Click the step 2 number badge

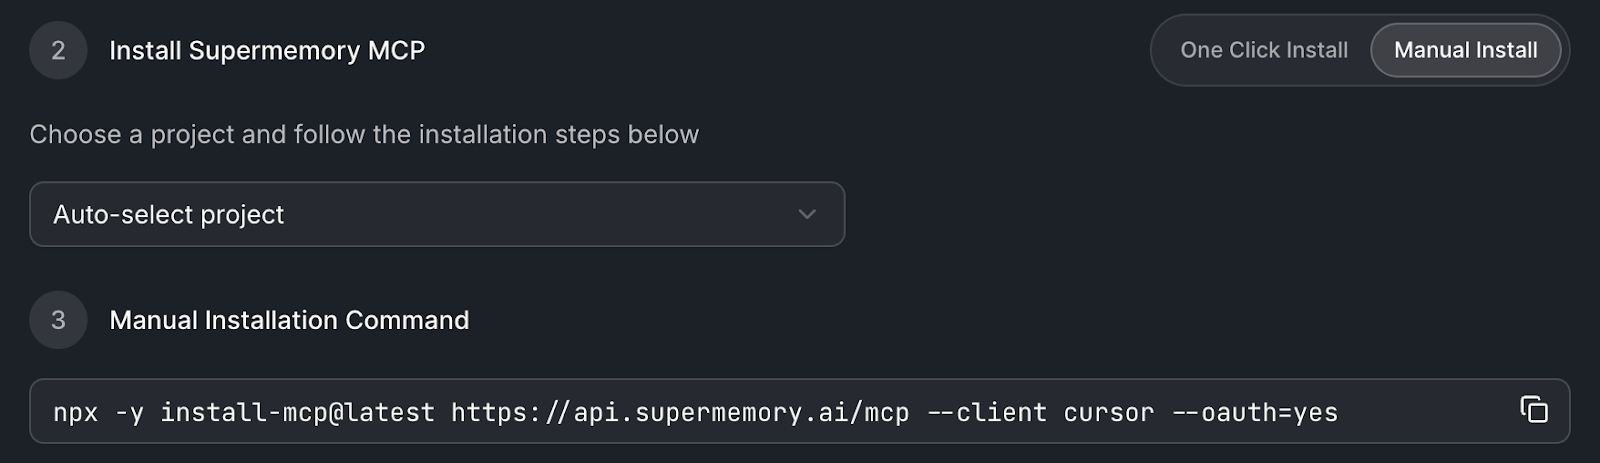(58, 50)
